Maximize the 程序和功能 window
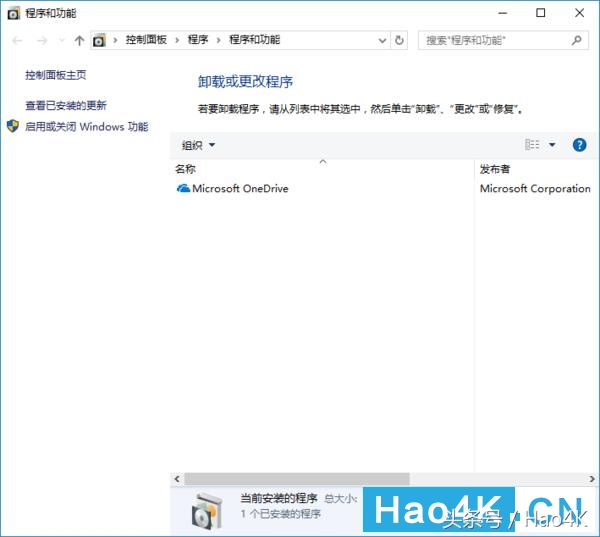The height and width of the screenshot is (537, 600). tap(541, 13)
